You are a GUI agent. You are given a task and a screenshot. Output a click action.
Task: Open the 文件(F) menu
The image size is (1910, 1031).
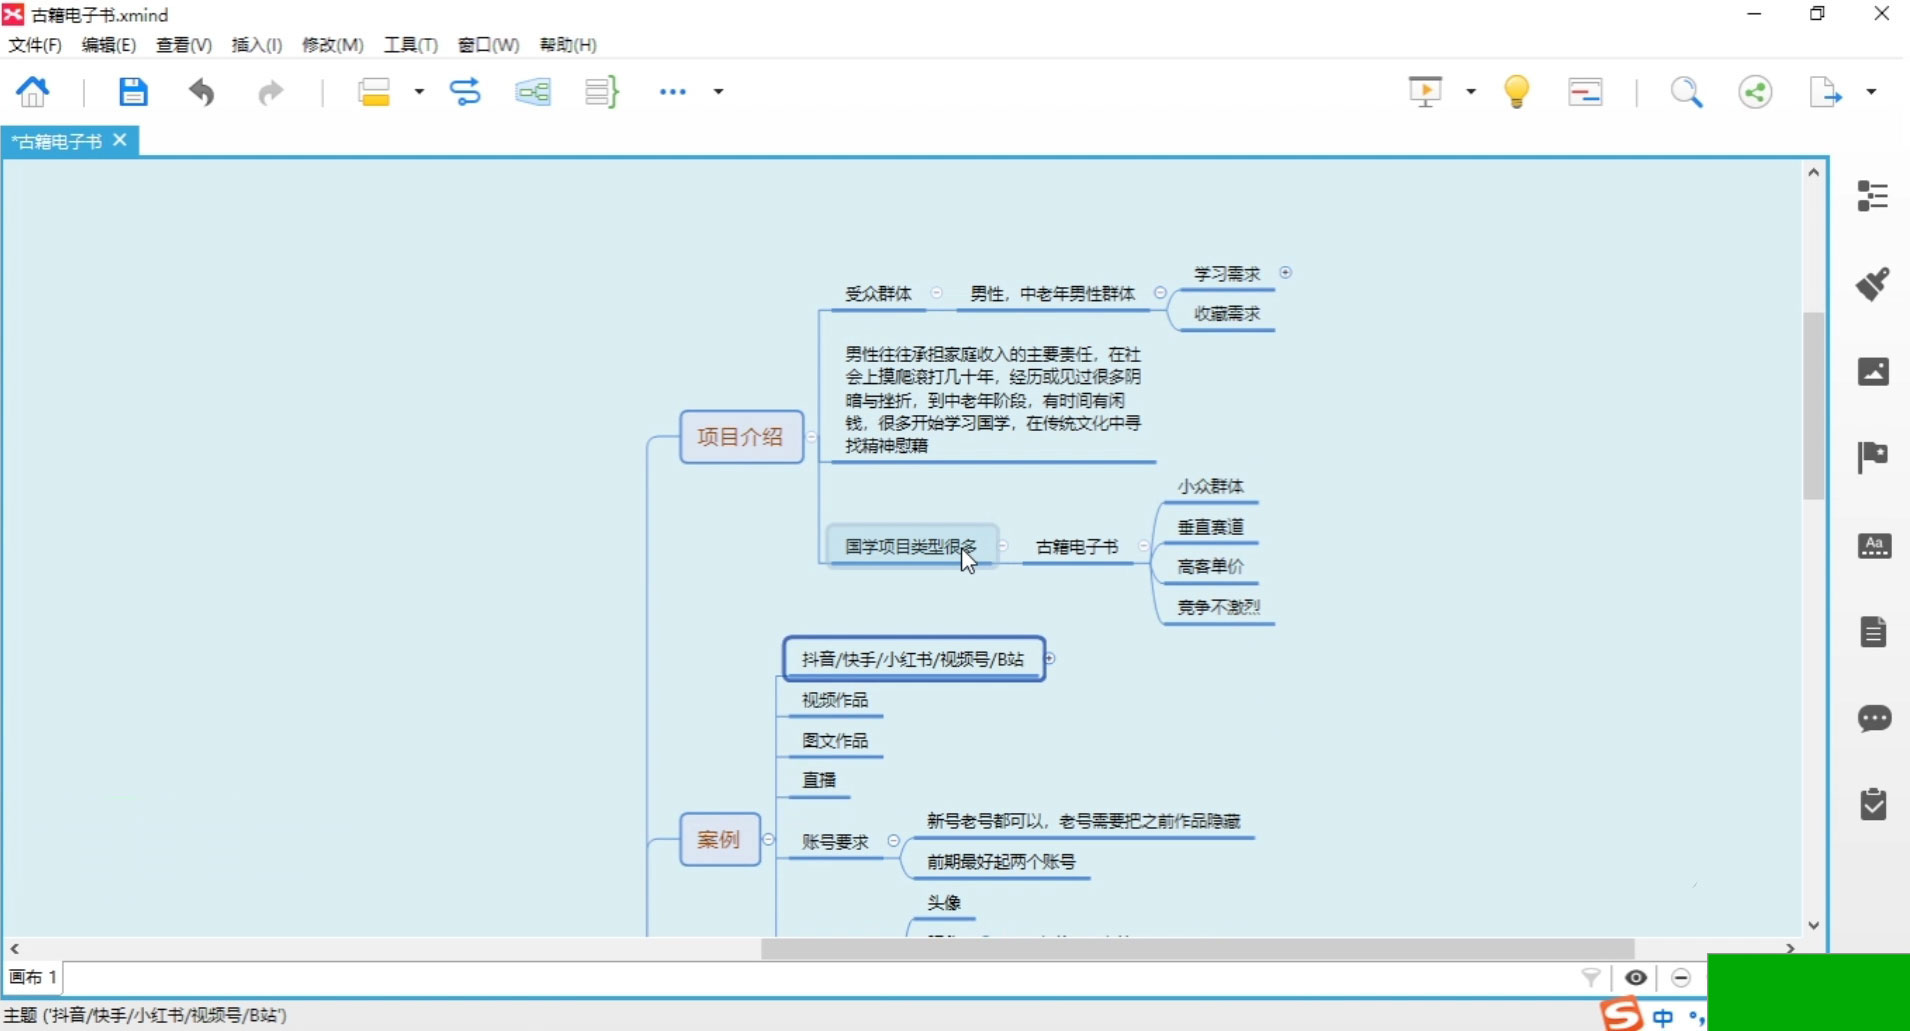point(35,45)
